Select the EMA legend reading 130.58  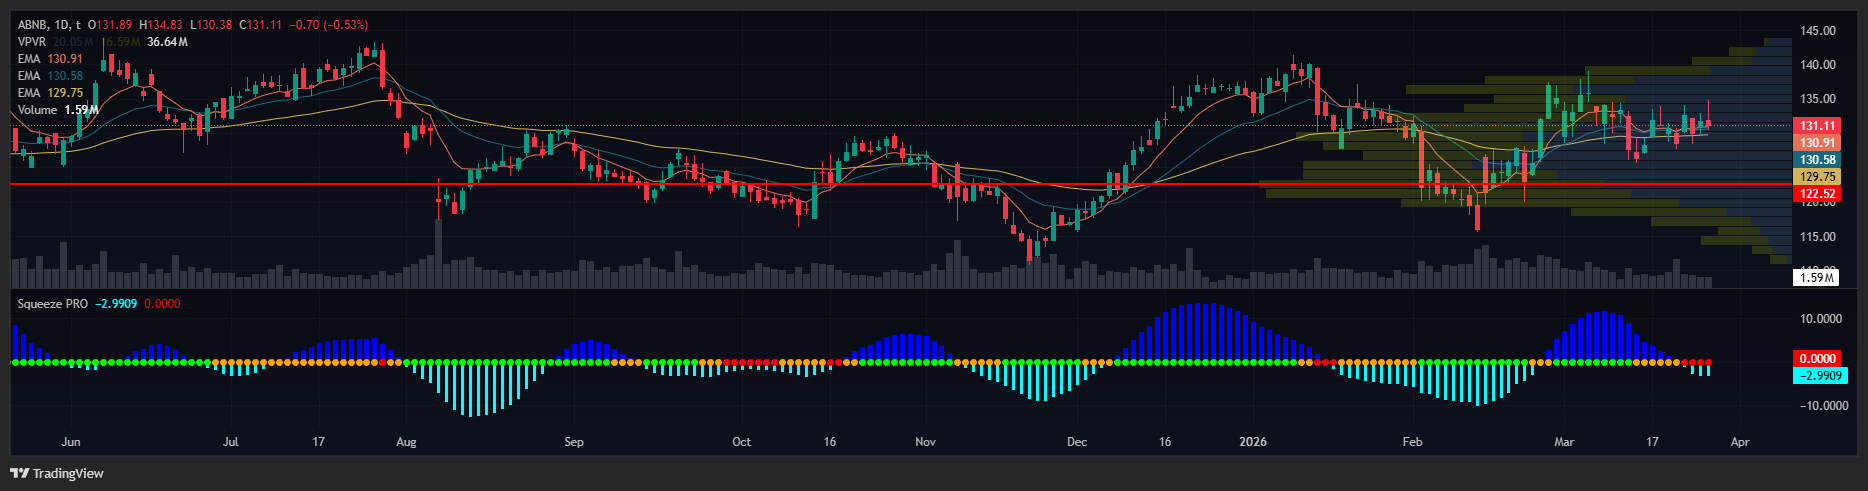50,76
